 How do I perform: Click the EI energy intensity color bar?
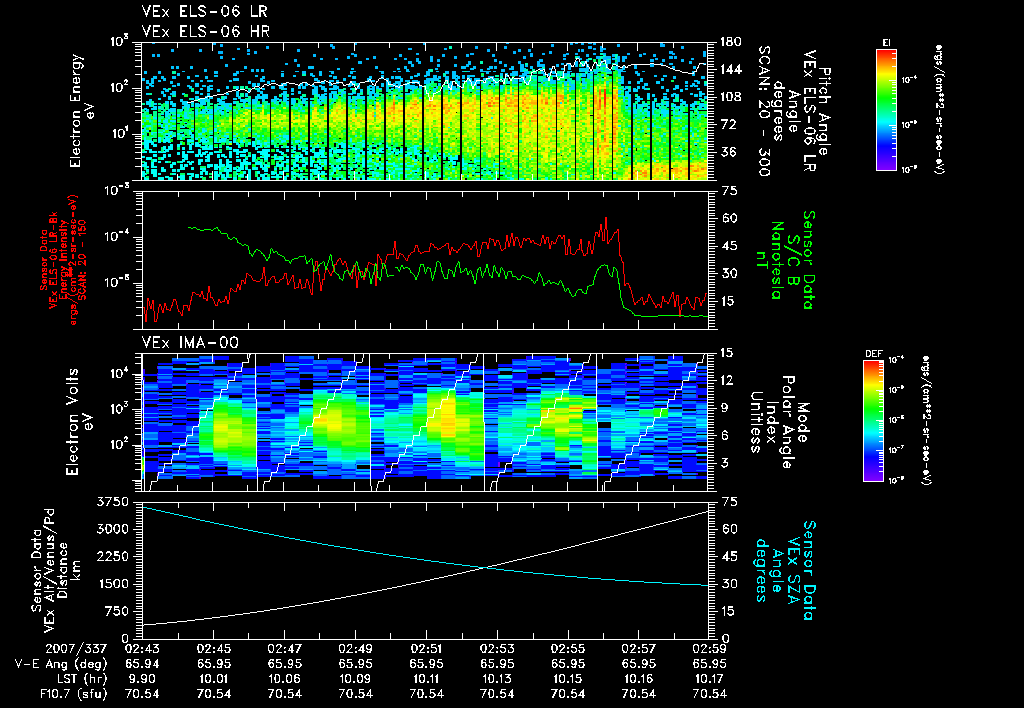(x=886, y=110)
